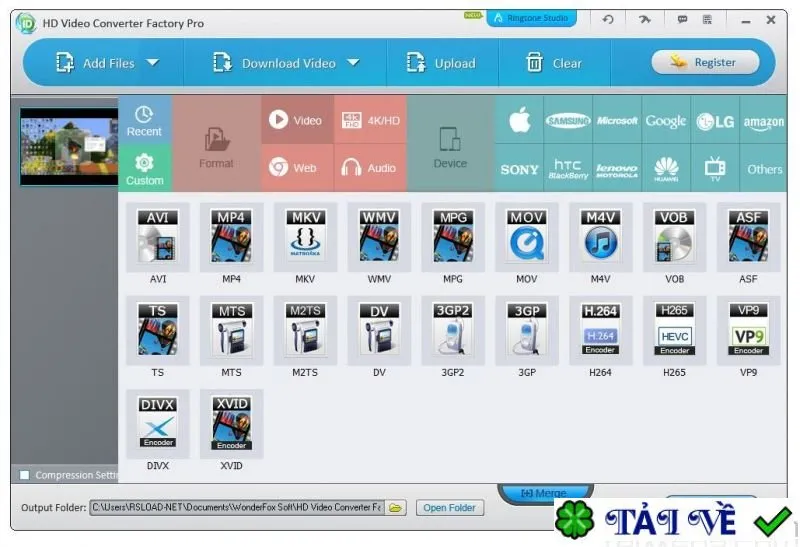Open Others device category
800x547 pixels.
tap(764, 168)
